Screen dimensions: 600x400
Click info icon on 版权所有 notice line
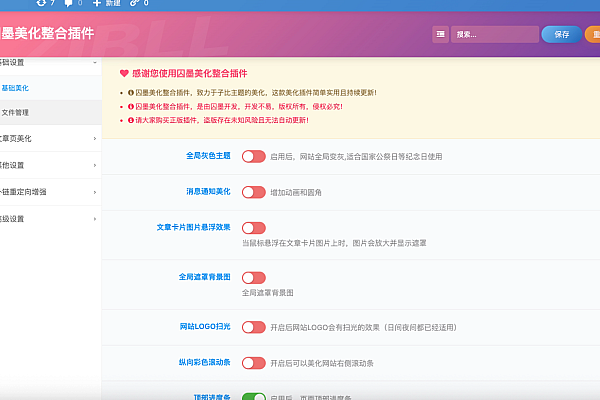click(x=131, y=106)
